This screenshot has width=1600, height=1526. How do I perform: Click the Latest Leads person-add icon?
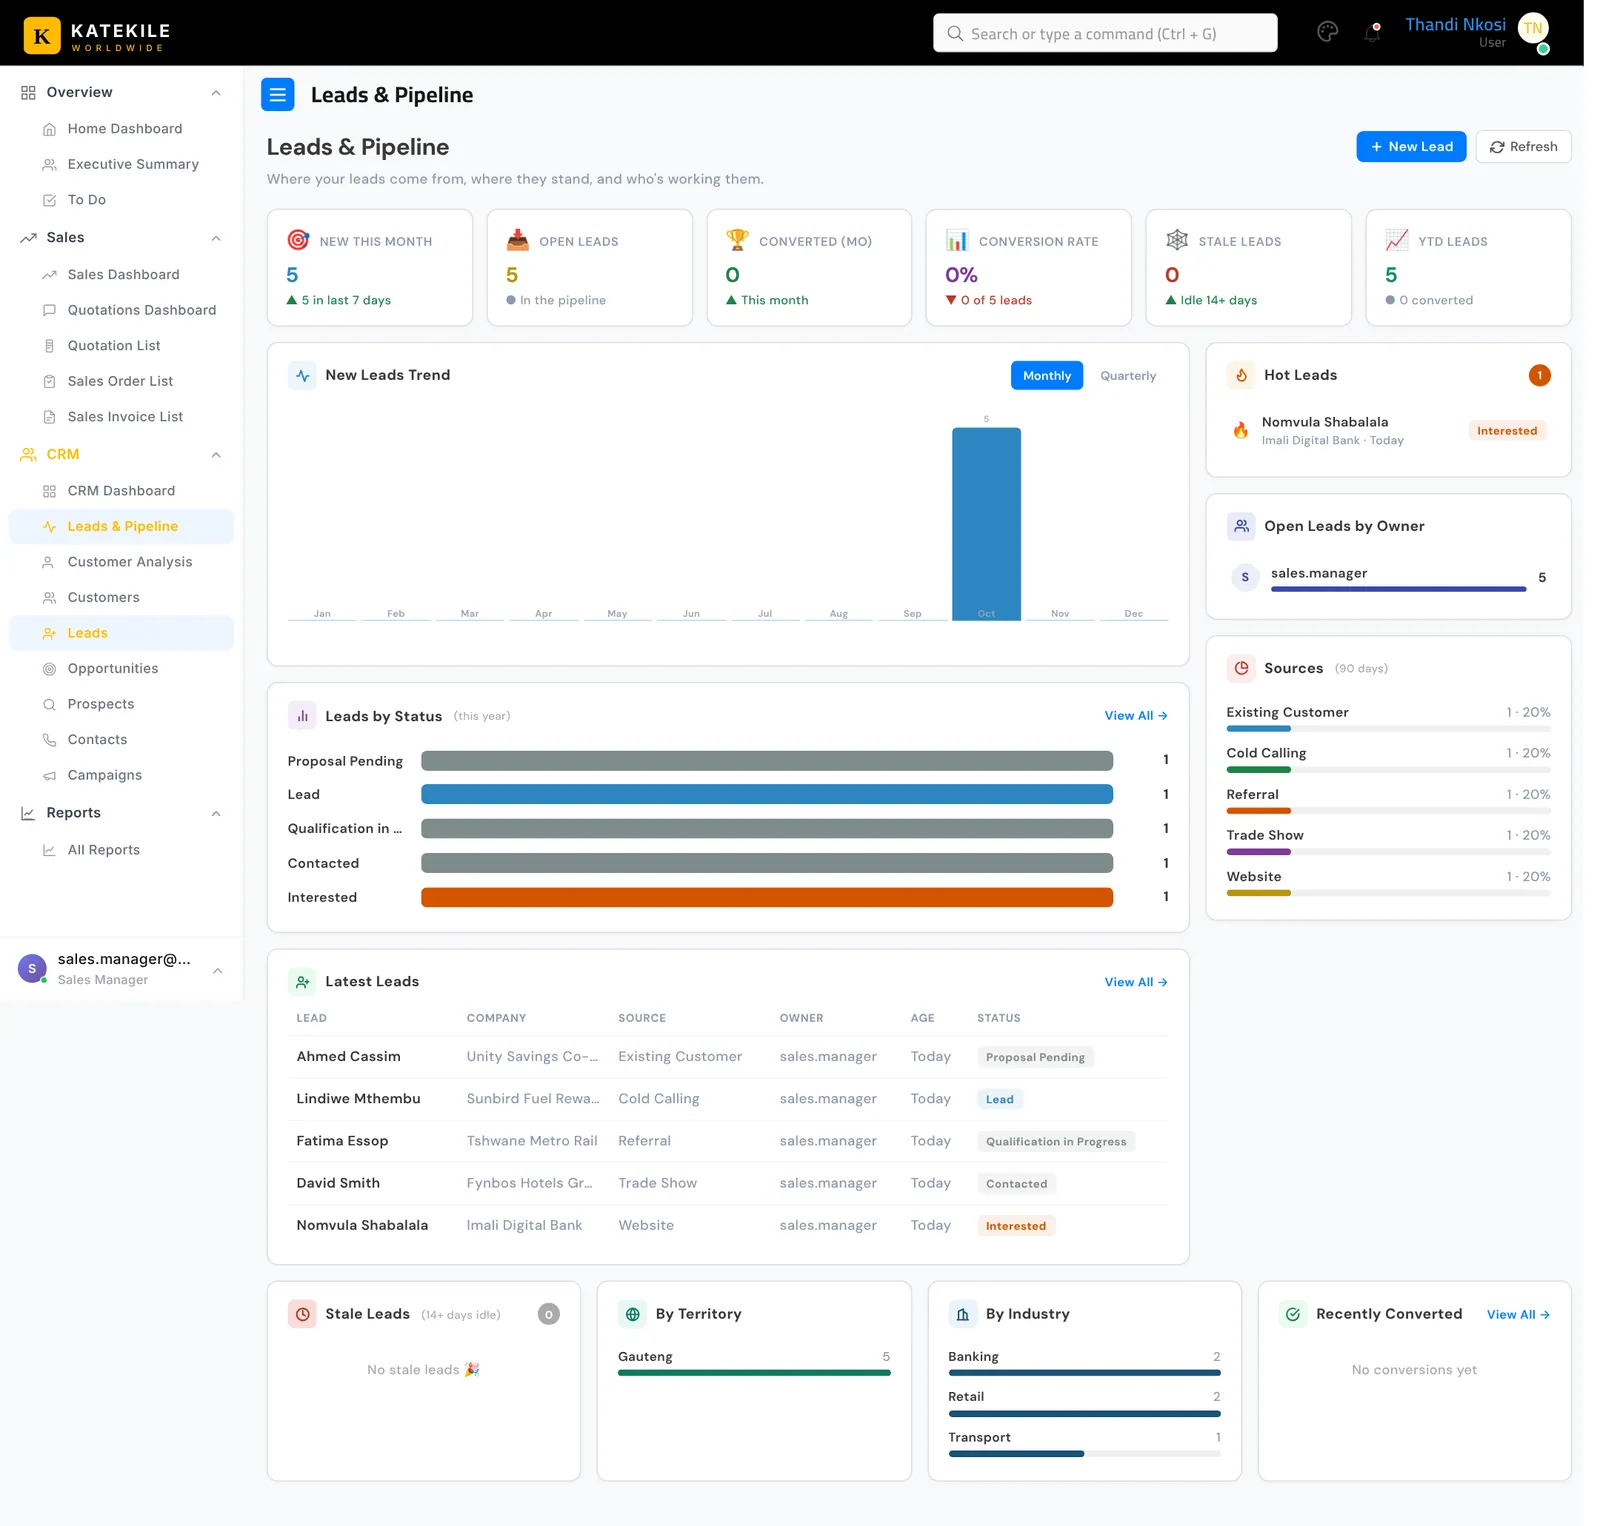click(x=302, y=982)
